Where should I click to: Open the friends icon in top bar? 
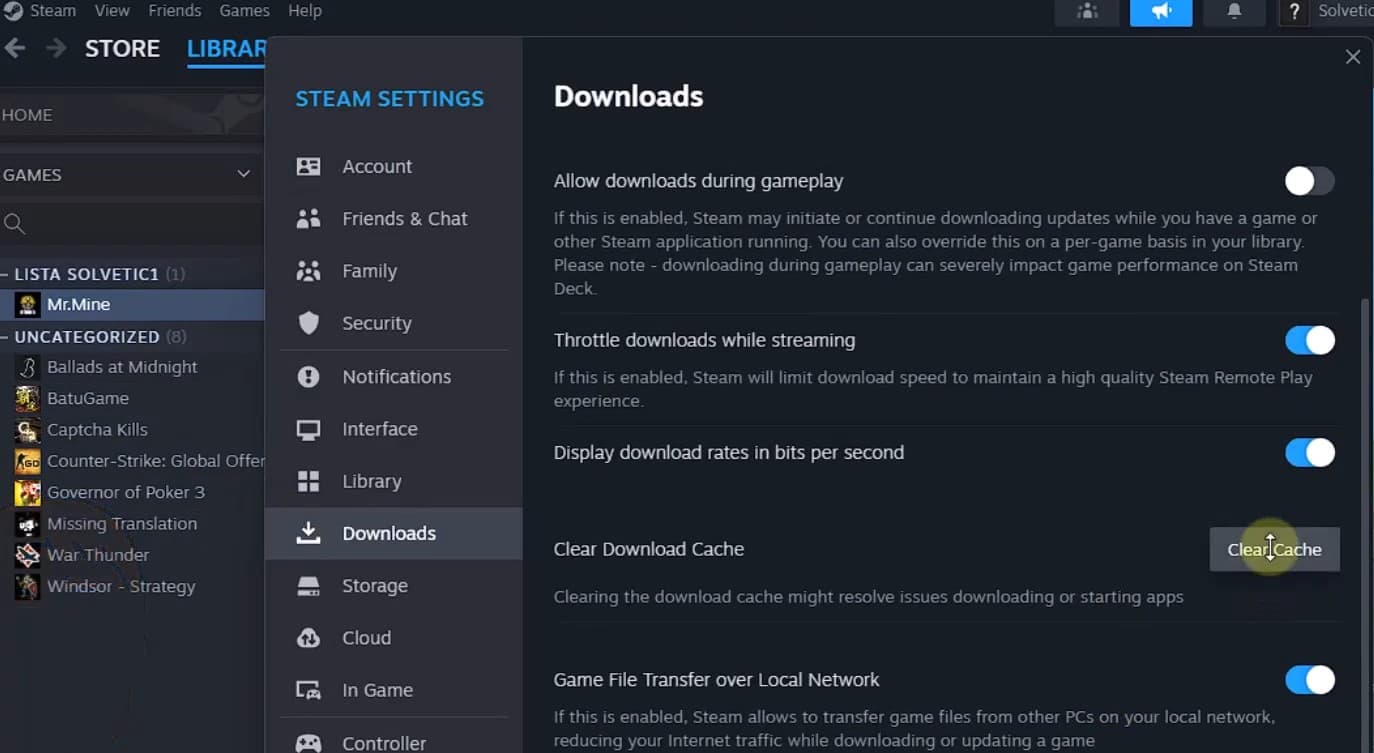tap(1087, 12)
